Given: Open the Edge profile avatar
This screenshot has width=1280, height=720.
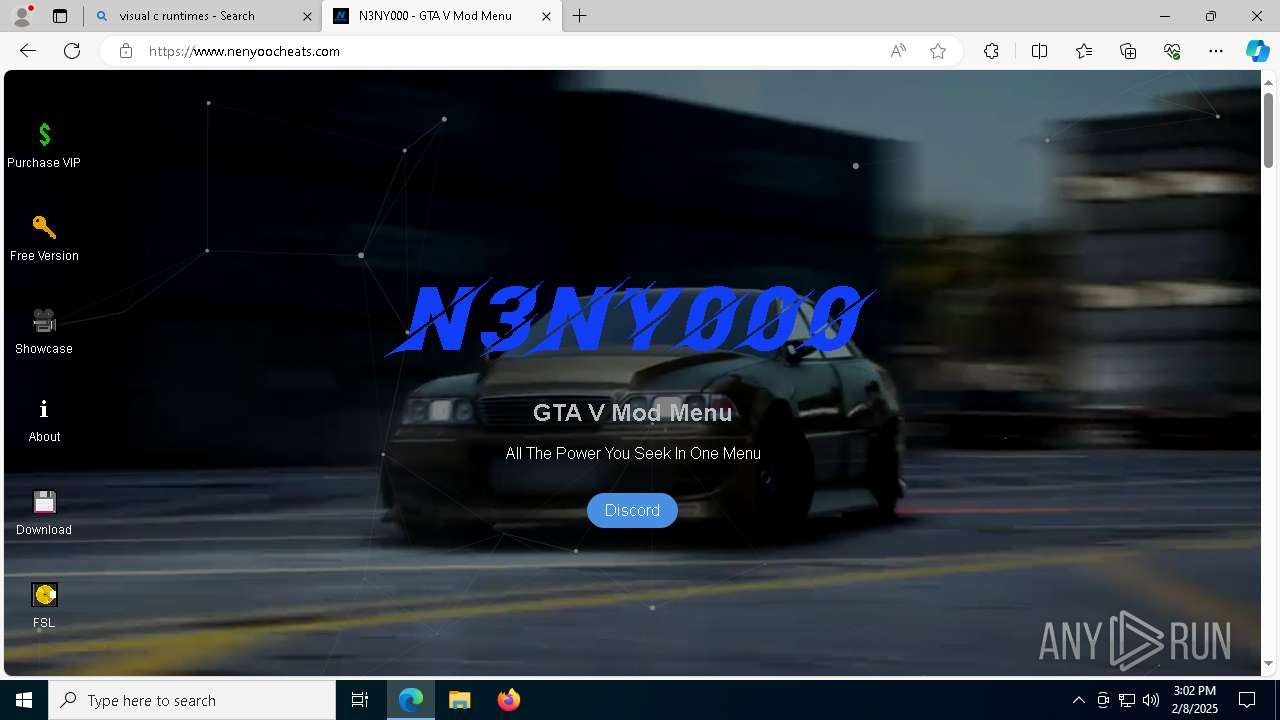Looking at the screenshot, I should tap(22, 16).
